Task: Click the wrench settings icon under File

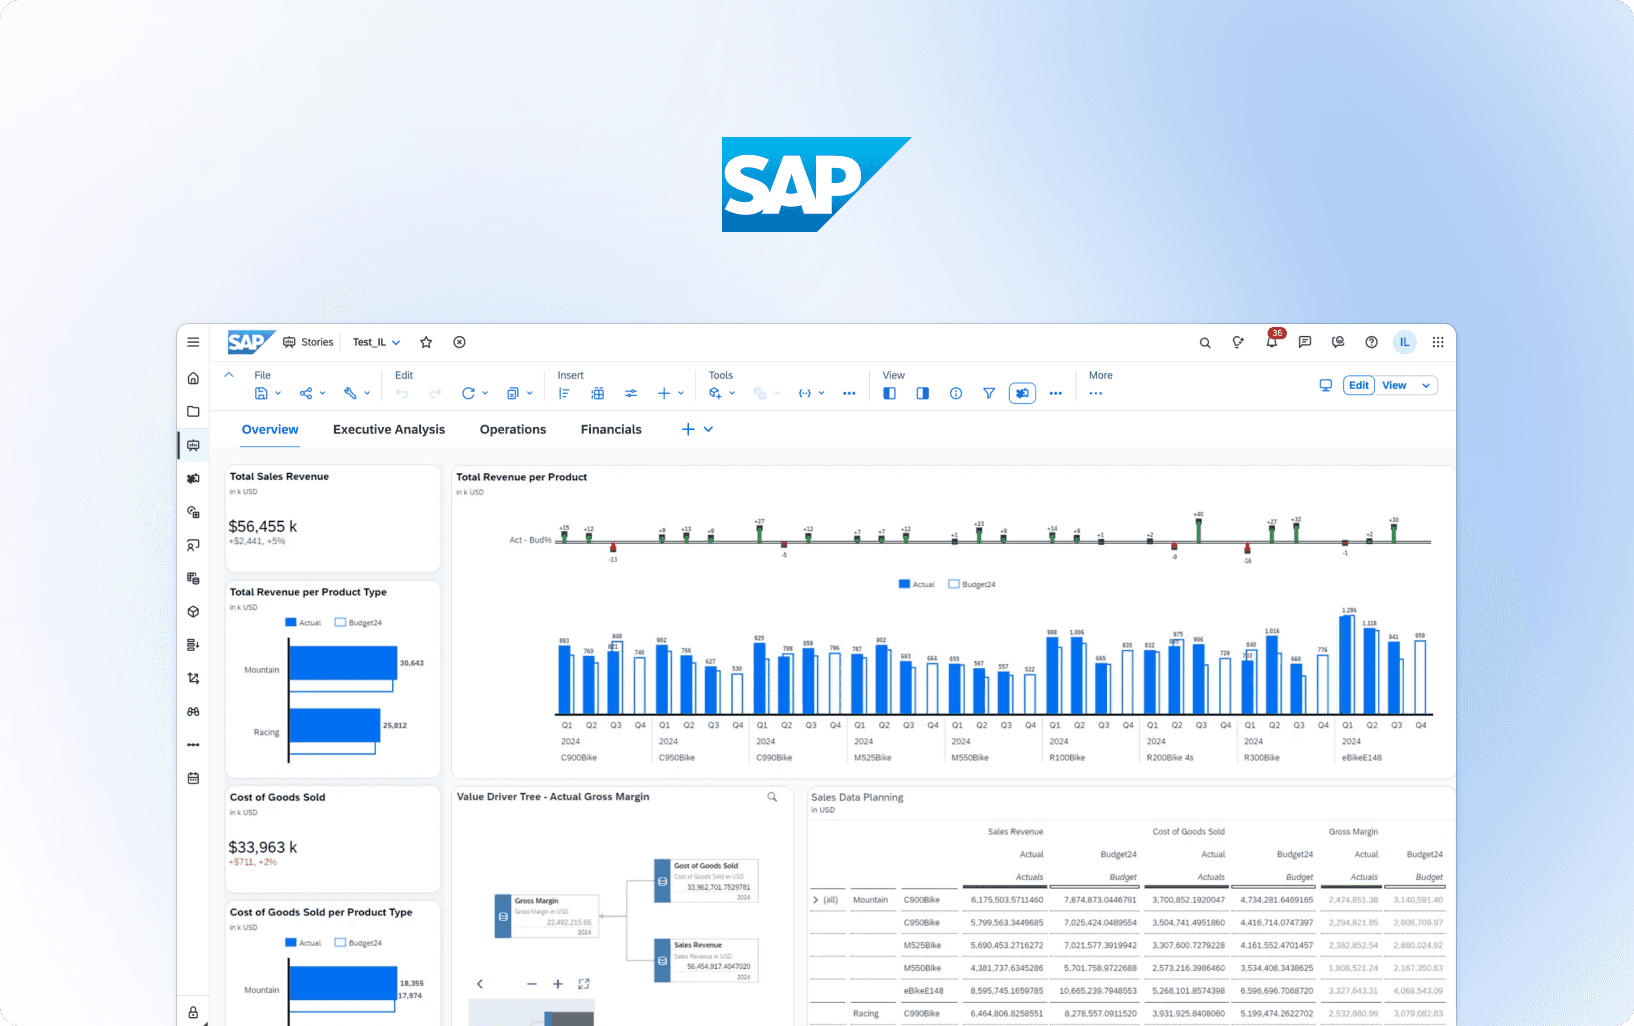Action: (x=350, y=393)
